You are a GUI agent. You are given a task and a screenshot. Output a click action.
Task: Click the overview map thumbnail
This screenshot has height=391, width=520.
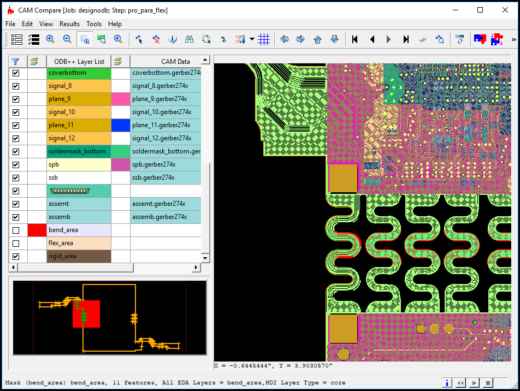[110, 318]
